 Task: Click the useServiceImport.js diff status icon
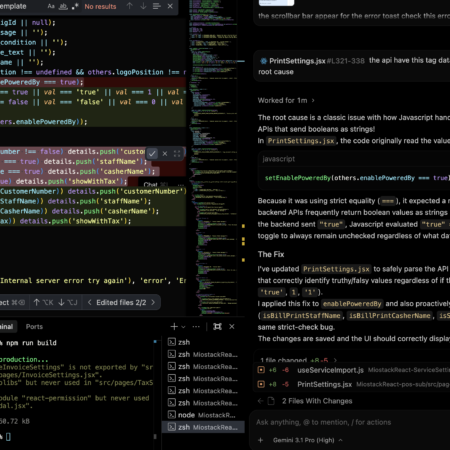coord(261,370)
